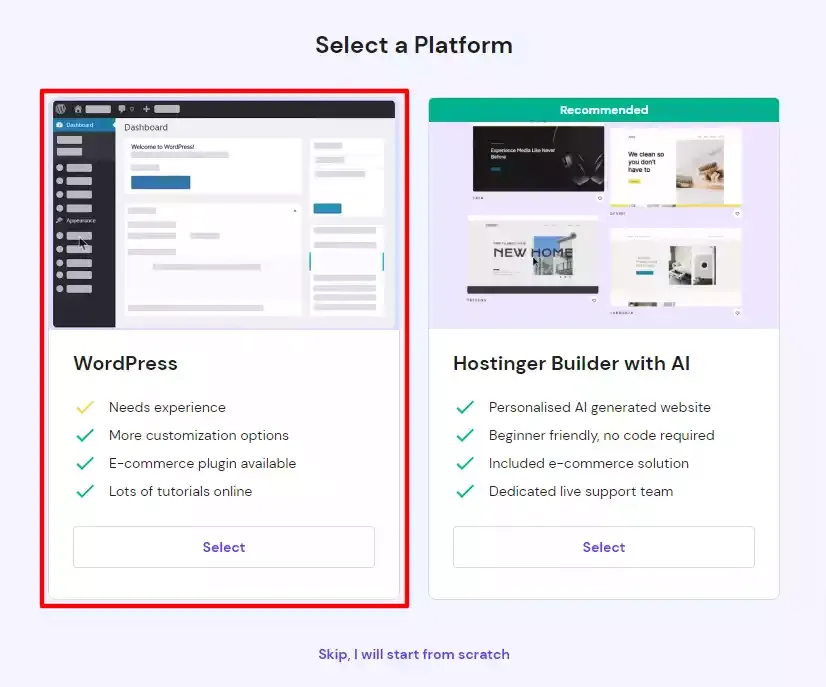Click heart icon under cleaning template
Screen dimensions: 826x687
[x=737, y=213]
